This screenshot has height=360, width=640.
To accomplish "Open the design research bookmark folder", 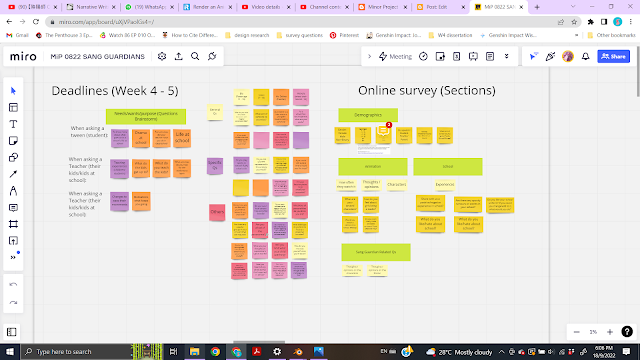I will coord(247,36).
